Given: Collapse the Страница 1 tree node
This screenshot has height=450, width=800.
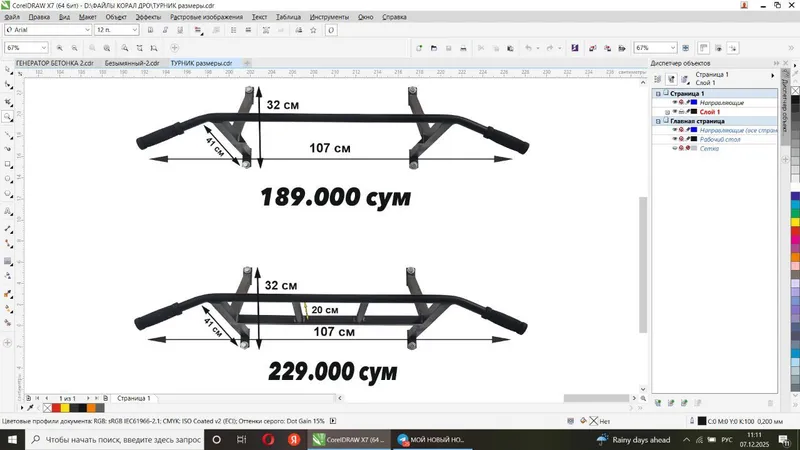Looking at the screenshot, I should pyautogui.click(x=658, y=94).
